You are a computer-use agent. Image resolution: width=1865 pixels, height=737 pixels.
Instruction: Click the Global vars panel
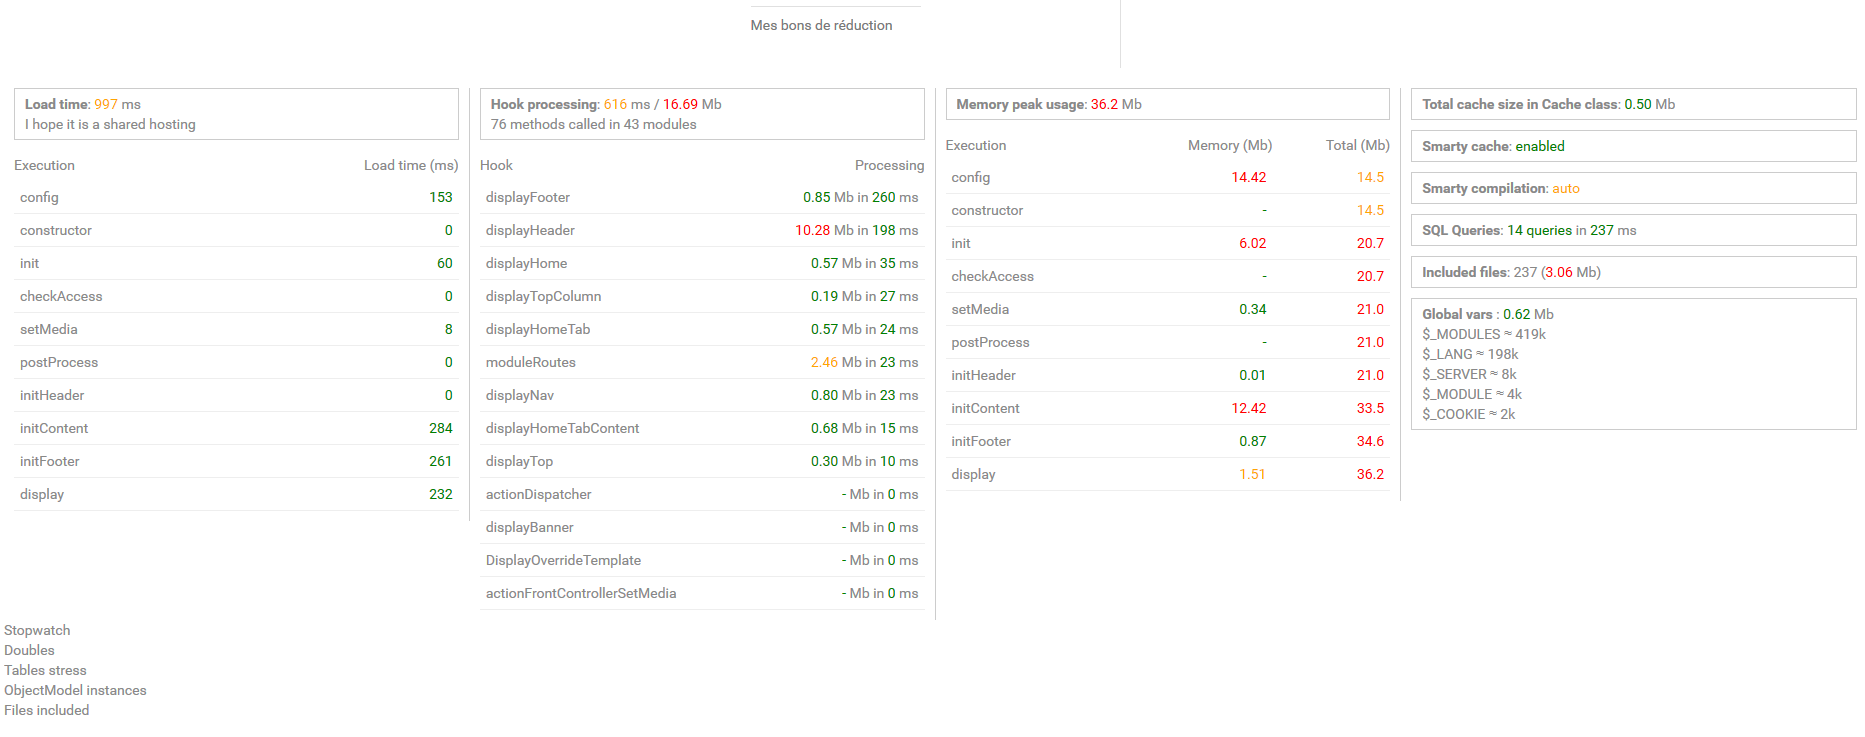point(1633,364)
